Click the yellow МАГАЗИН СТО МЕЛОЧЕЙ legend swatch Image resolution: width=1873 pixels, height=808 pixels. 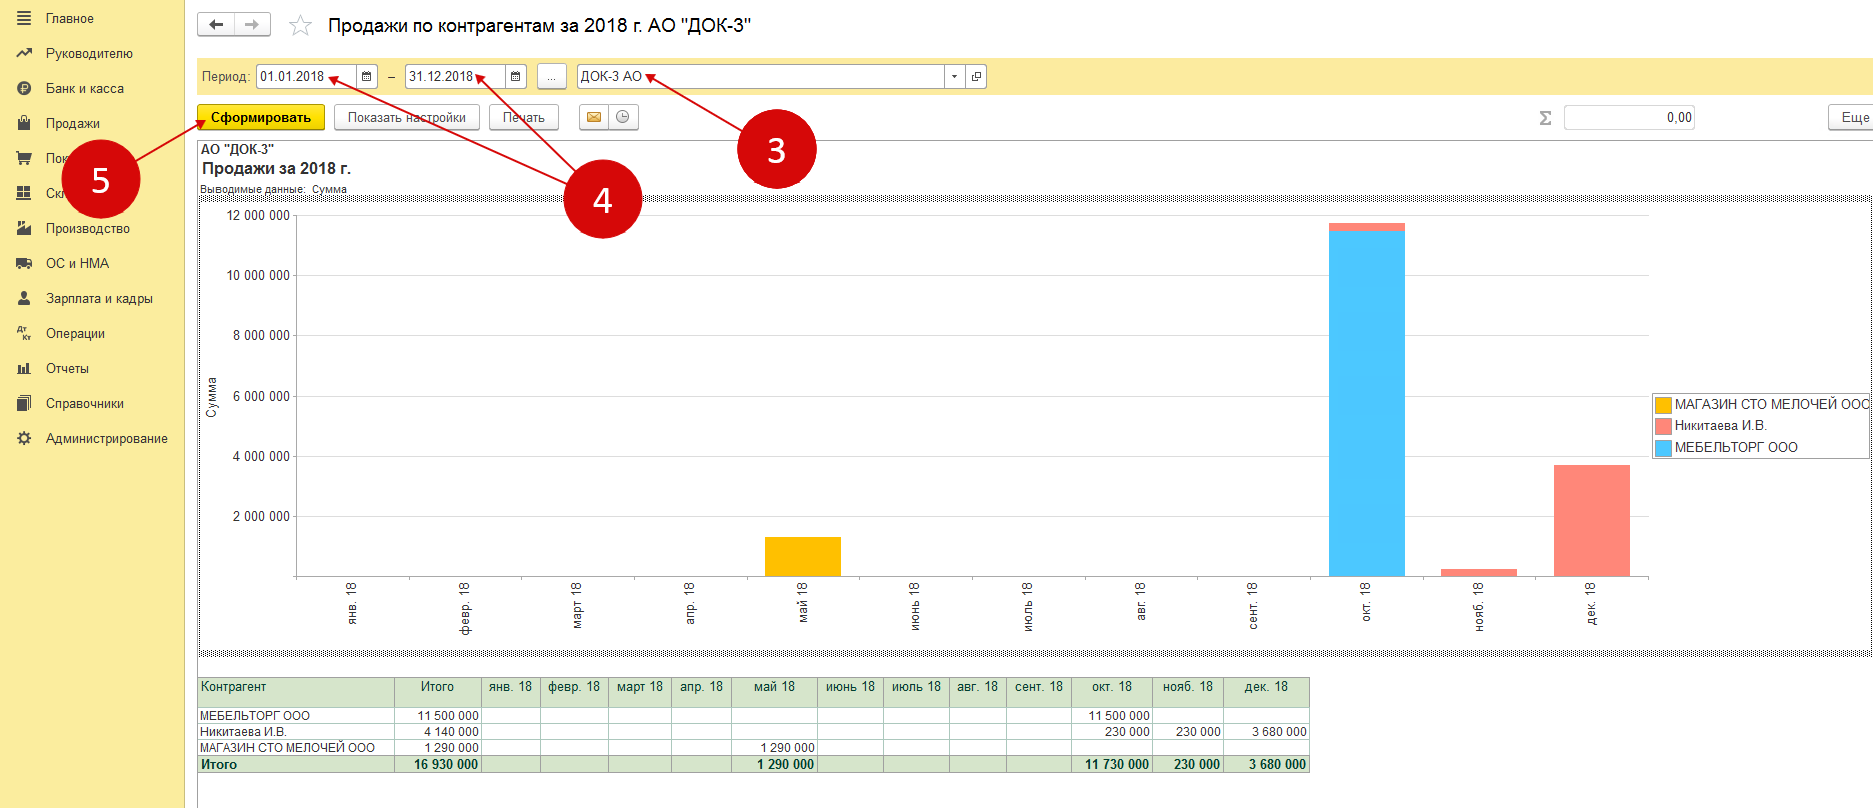[x=1664, y=405]
